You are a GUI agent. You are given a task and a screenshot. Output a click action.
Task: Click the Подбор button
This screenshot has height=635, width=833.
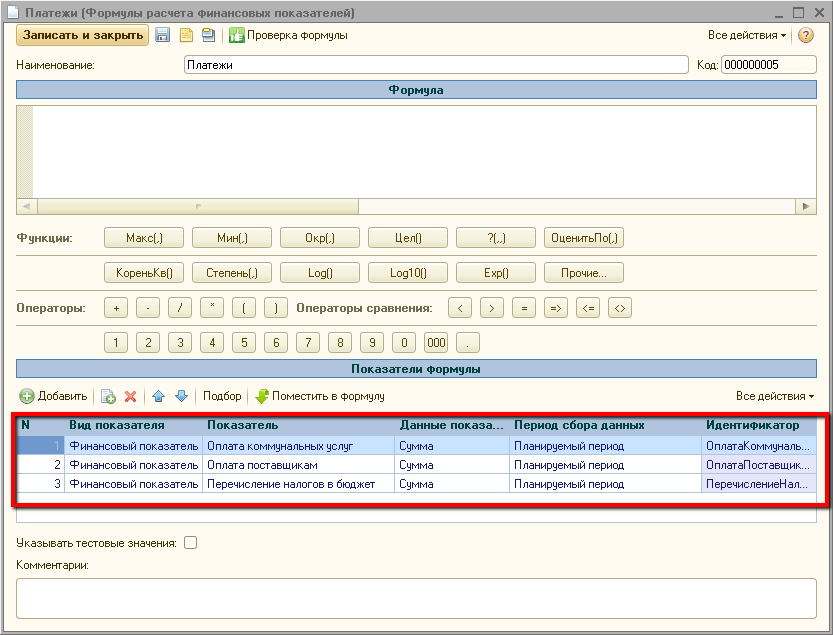click(222, 396)
